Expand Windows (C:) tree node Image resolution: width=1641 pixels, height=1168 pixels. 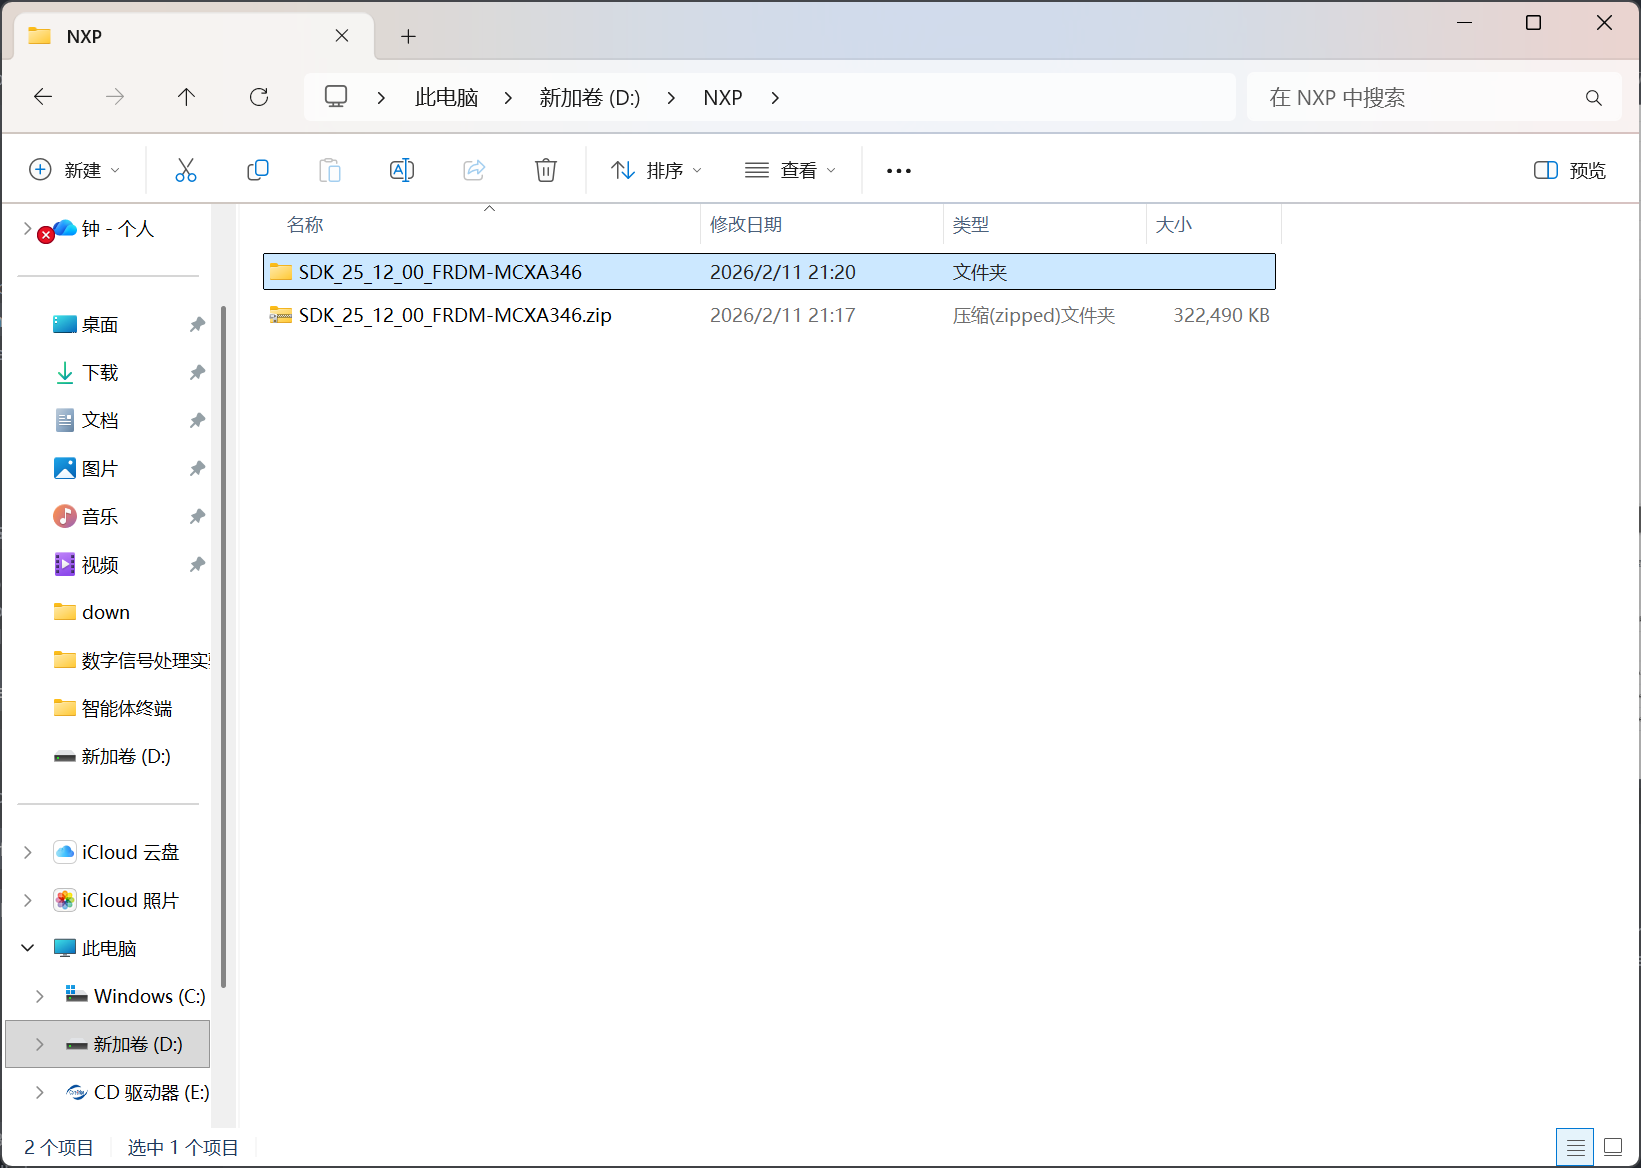pyautogui.click(x=40, y=997)
